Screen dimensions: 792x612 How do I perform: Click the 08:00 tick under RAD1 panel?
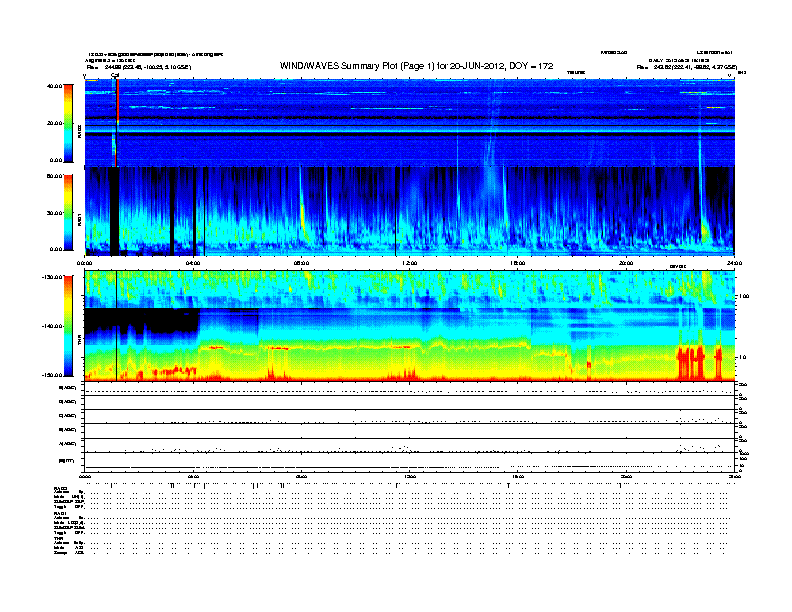(301, 263)
